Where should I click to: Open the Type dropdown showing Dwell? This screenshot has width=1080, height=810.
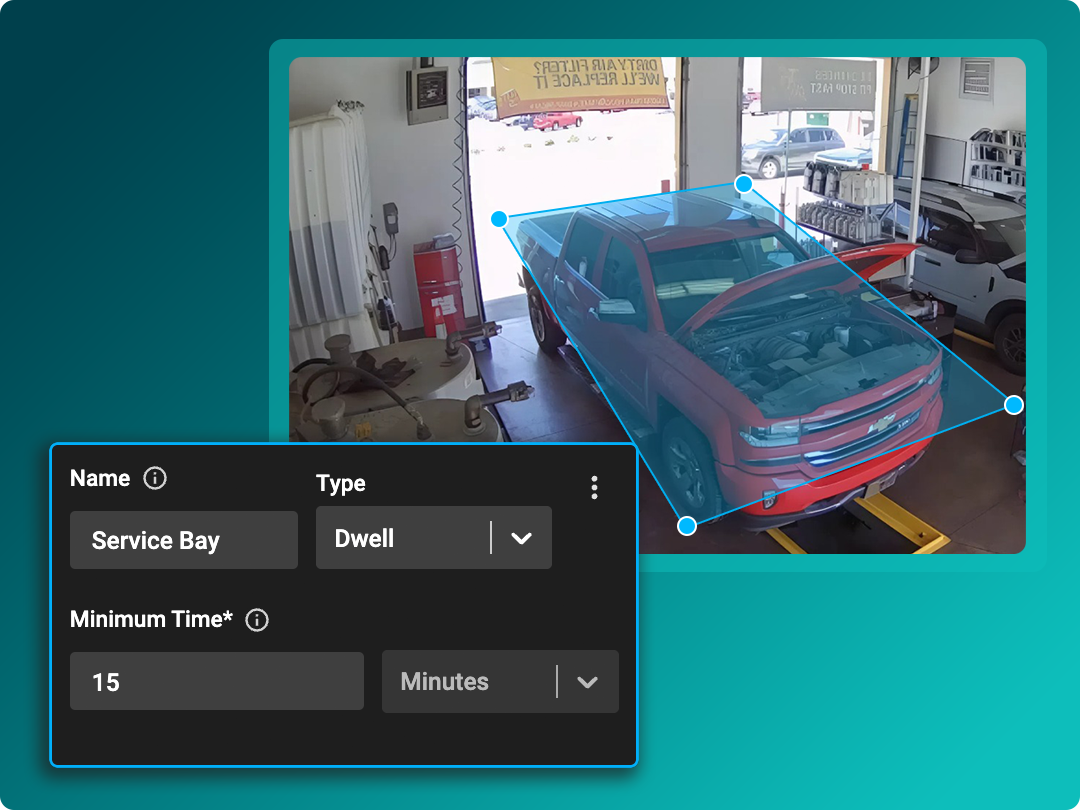[433, 537]
